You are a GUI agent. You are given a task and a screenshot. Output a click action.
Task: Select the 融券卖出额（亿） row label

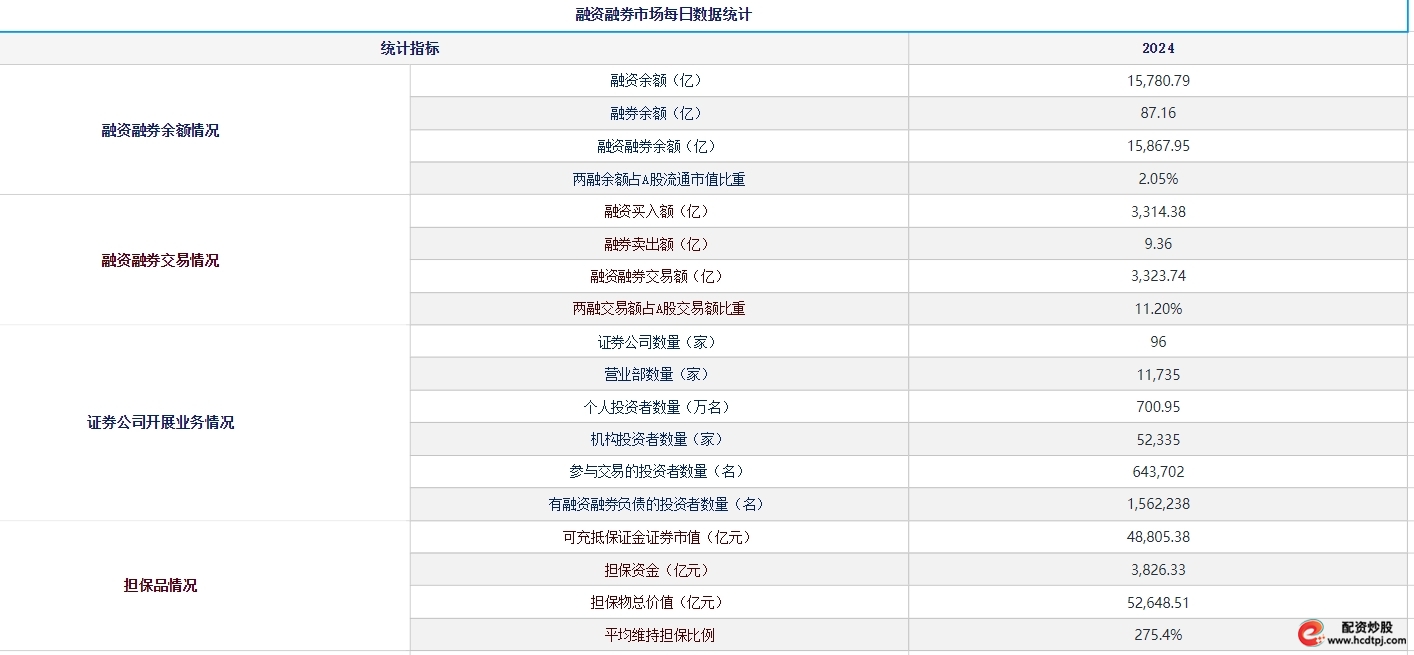coord(659,244)
